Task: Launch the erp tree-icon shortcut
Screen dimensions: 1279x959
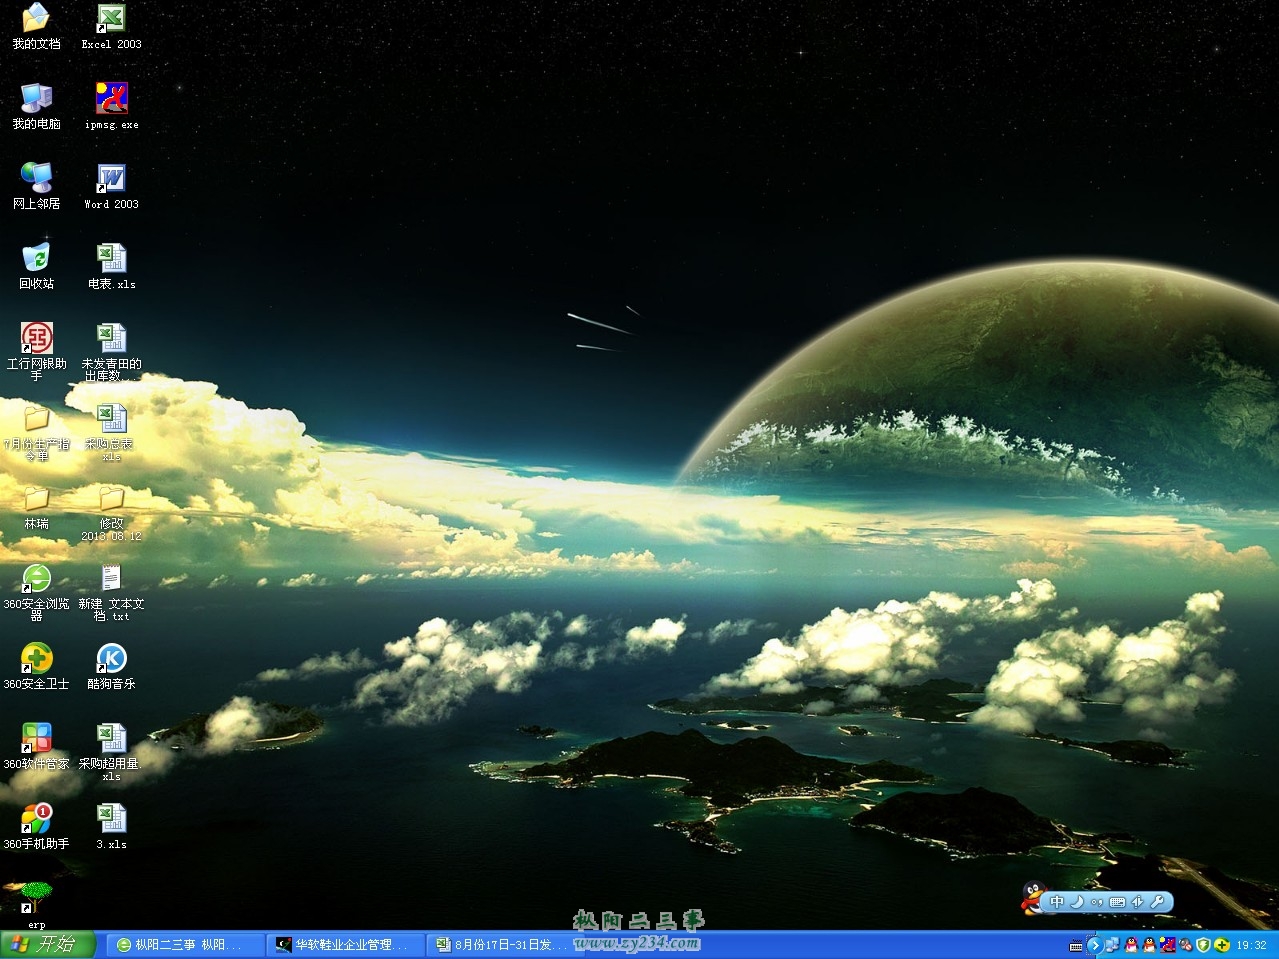Action: [x=36, y=905]
